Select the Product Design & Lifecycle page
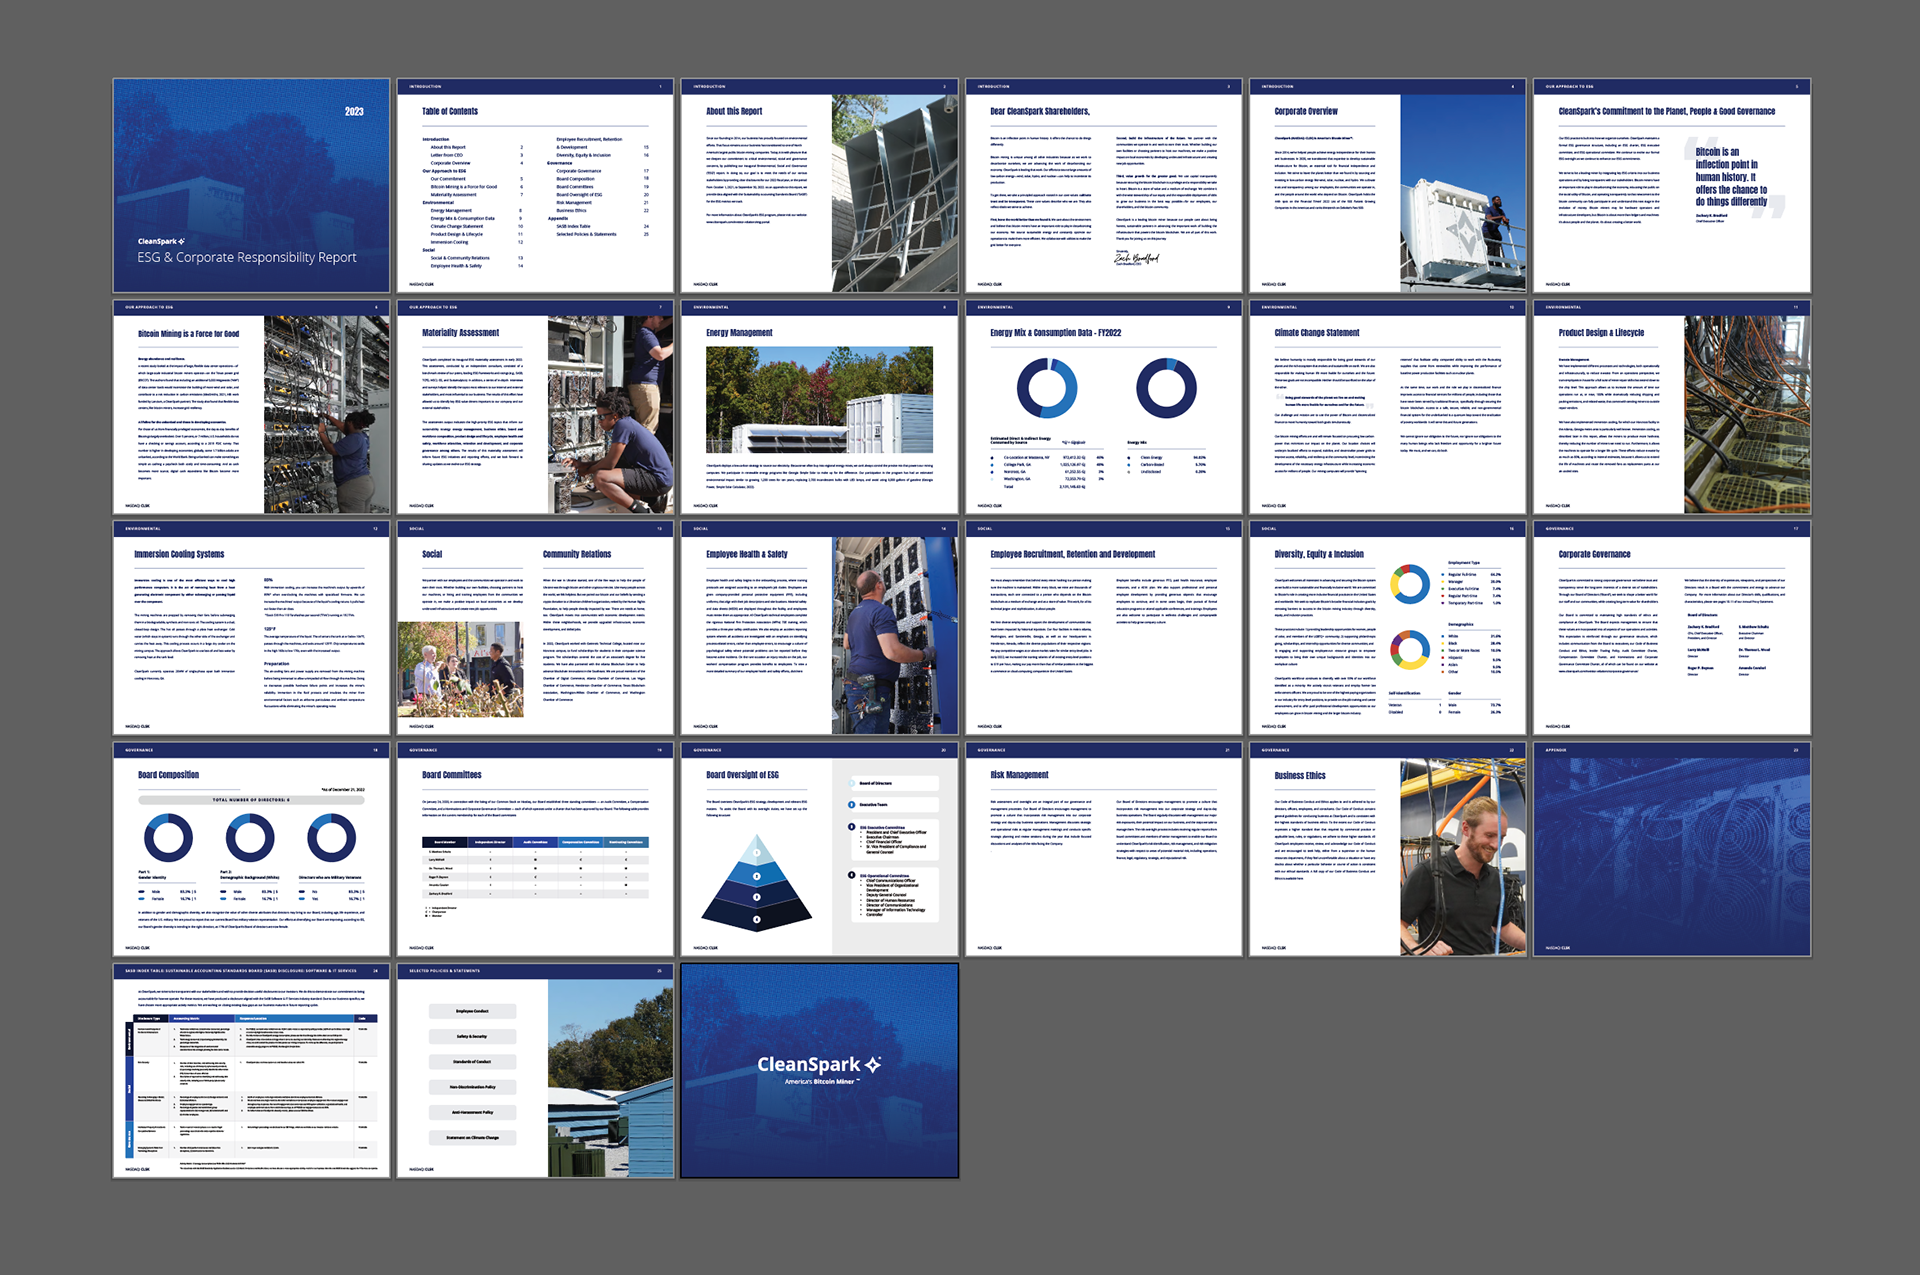 1671,407
